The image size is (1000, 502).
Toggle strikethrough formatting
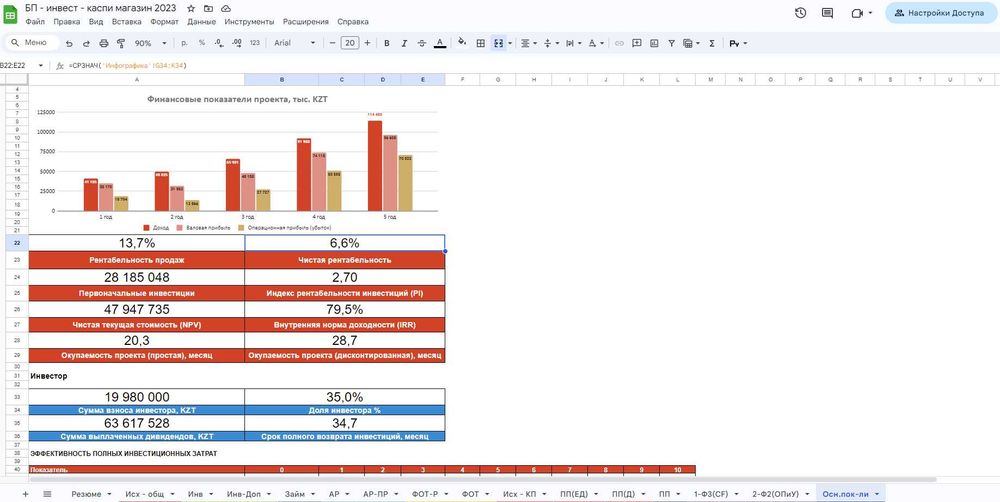[x=422, y=43]
